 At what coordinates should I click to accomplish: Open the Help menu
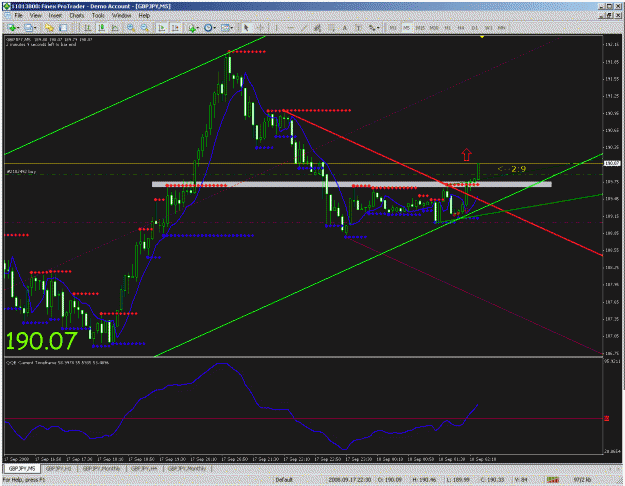point(144,16)
